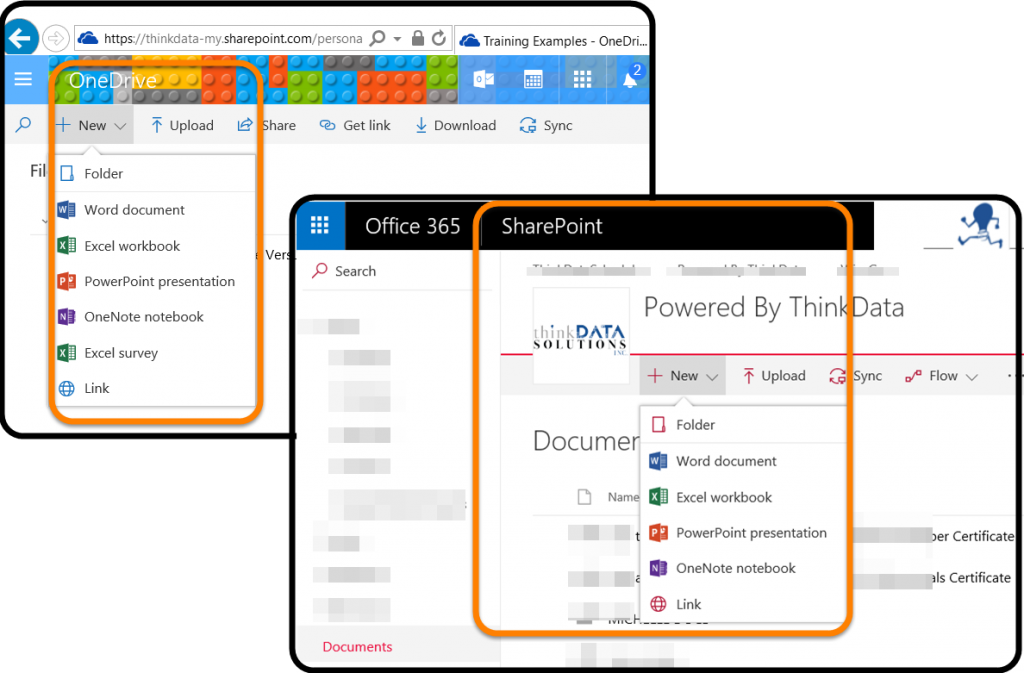Open calendar icon in OneDrive header

click(533, 80)
